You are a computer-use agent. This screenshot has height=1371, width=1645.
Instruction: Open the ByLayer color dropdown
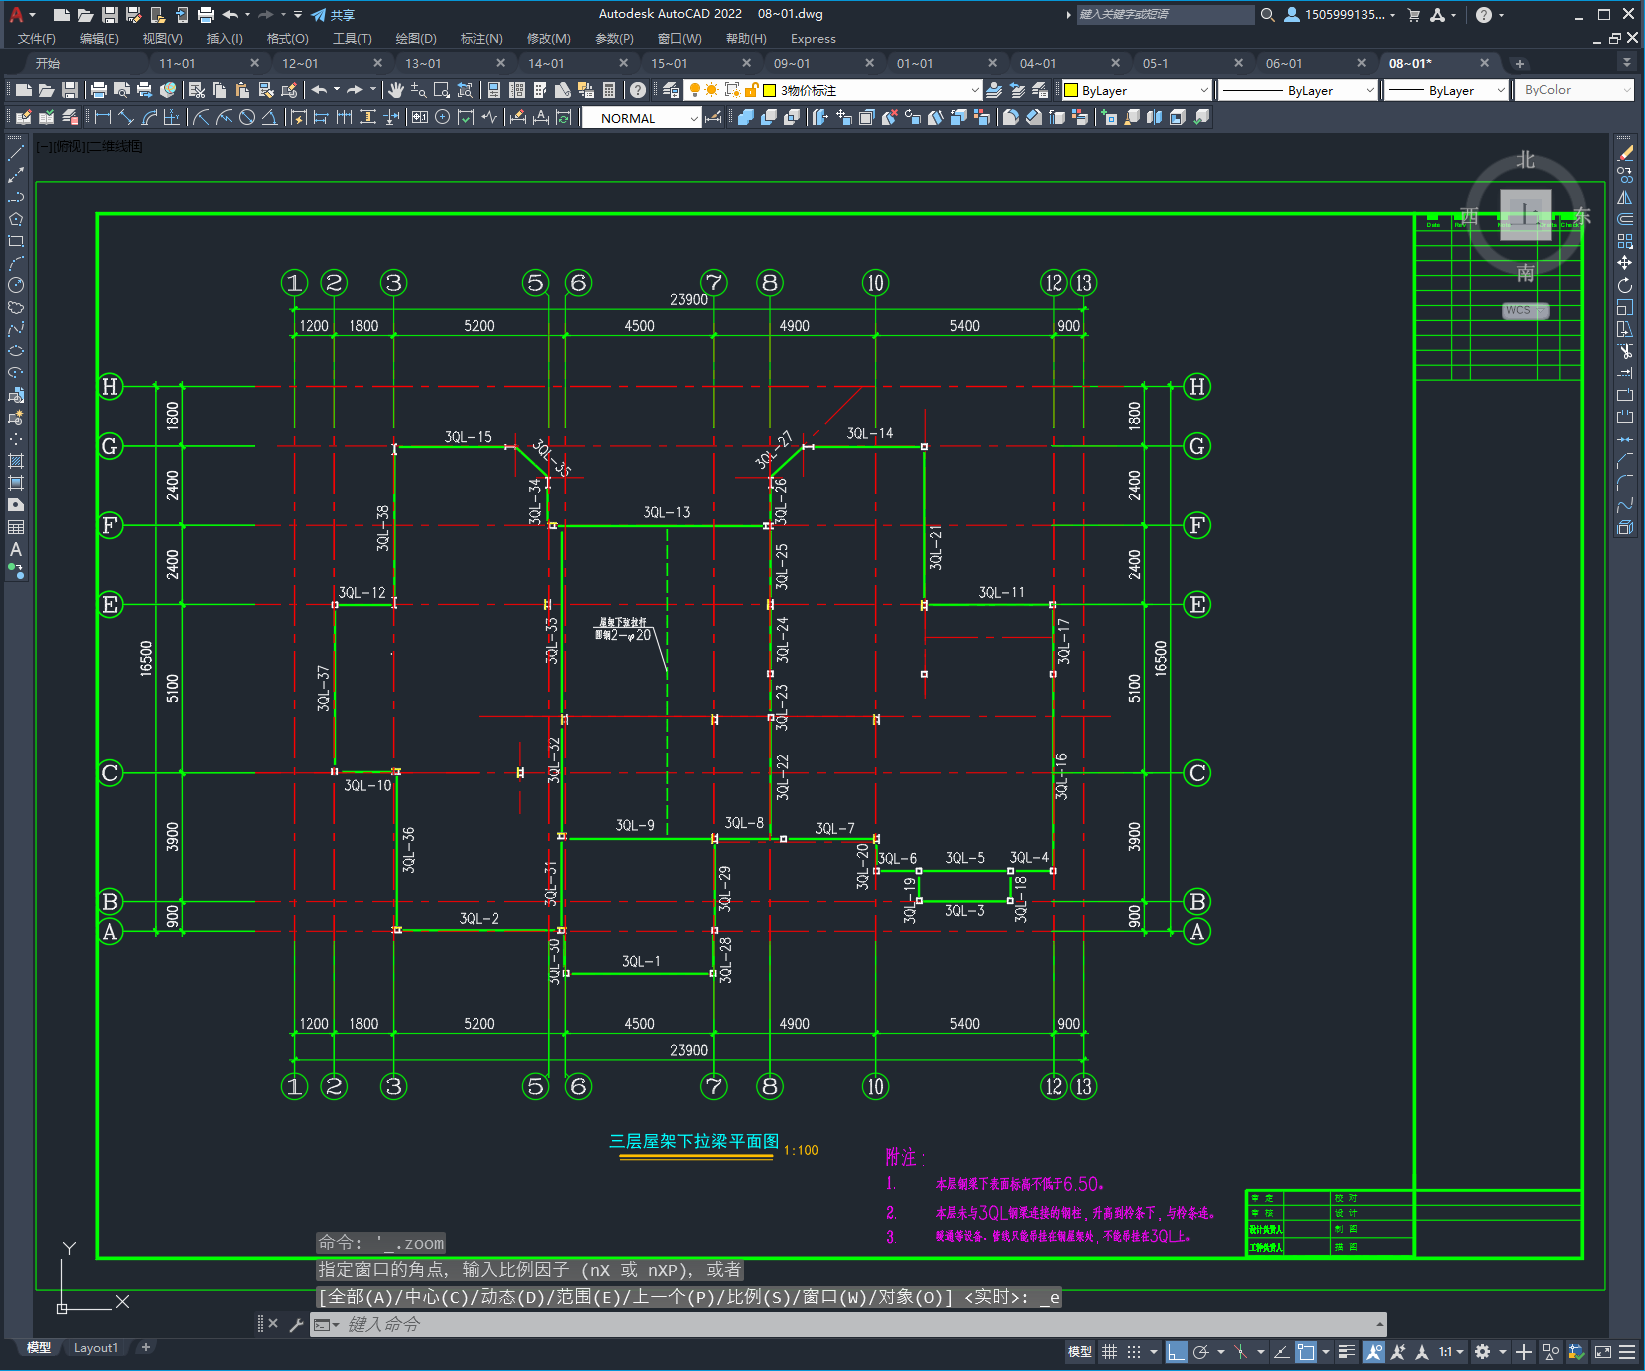[1136, 90]
